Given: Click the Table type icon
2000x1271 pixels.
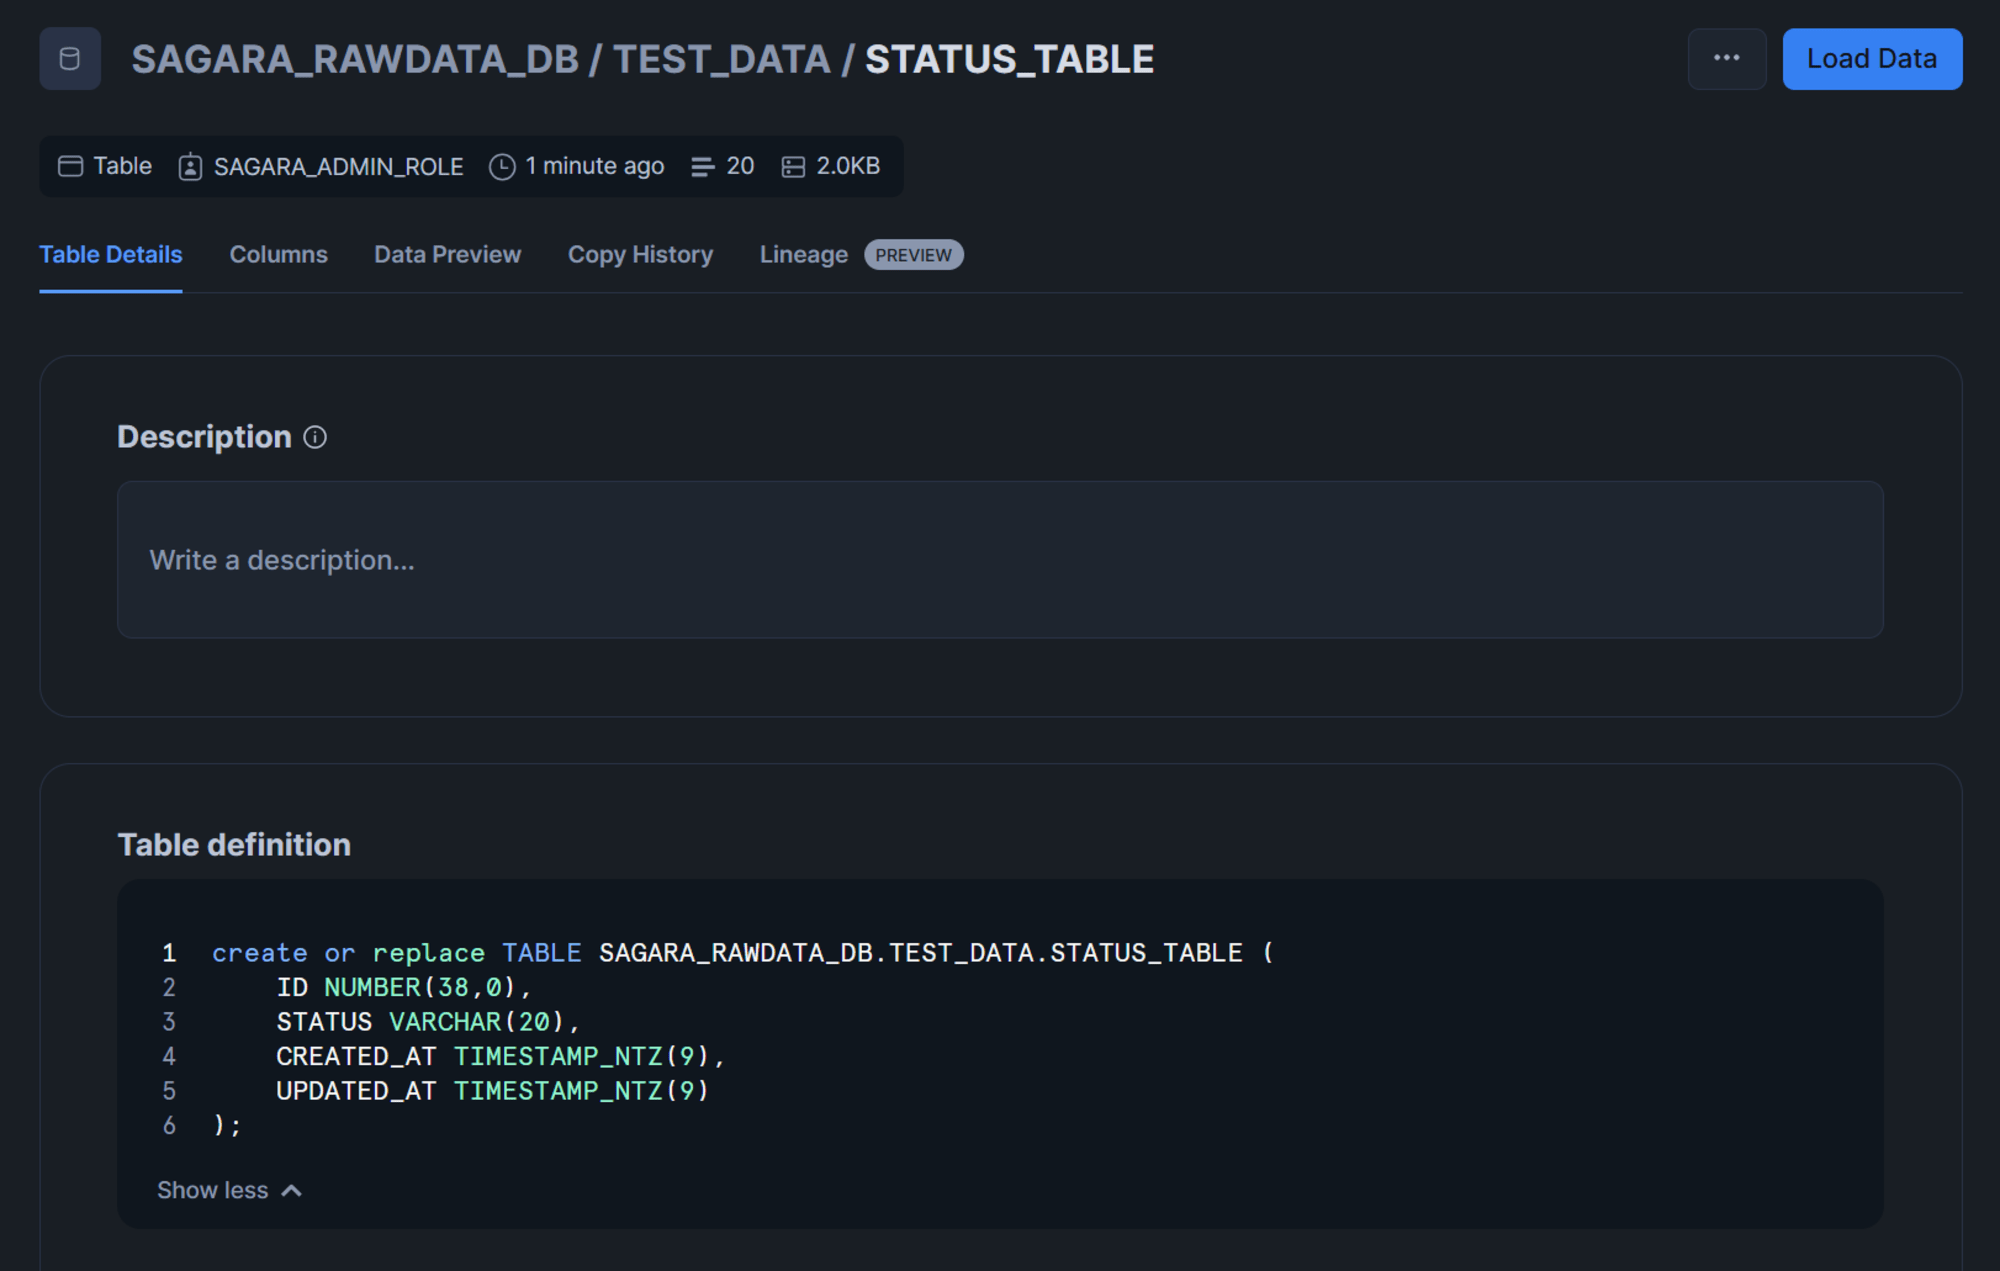Looking at the screenshot, I should (x=70, y=166).
